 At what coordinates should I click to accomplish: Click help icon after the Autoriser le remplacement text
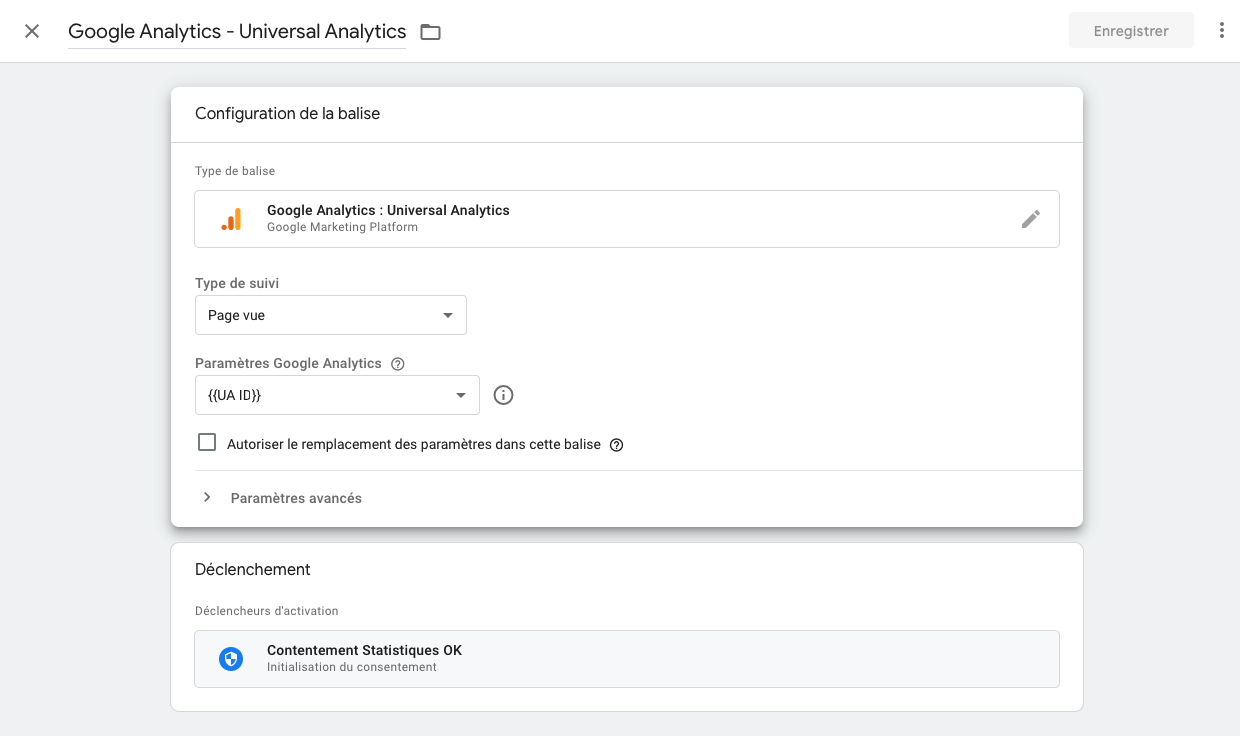click(617, 445)
